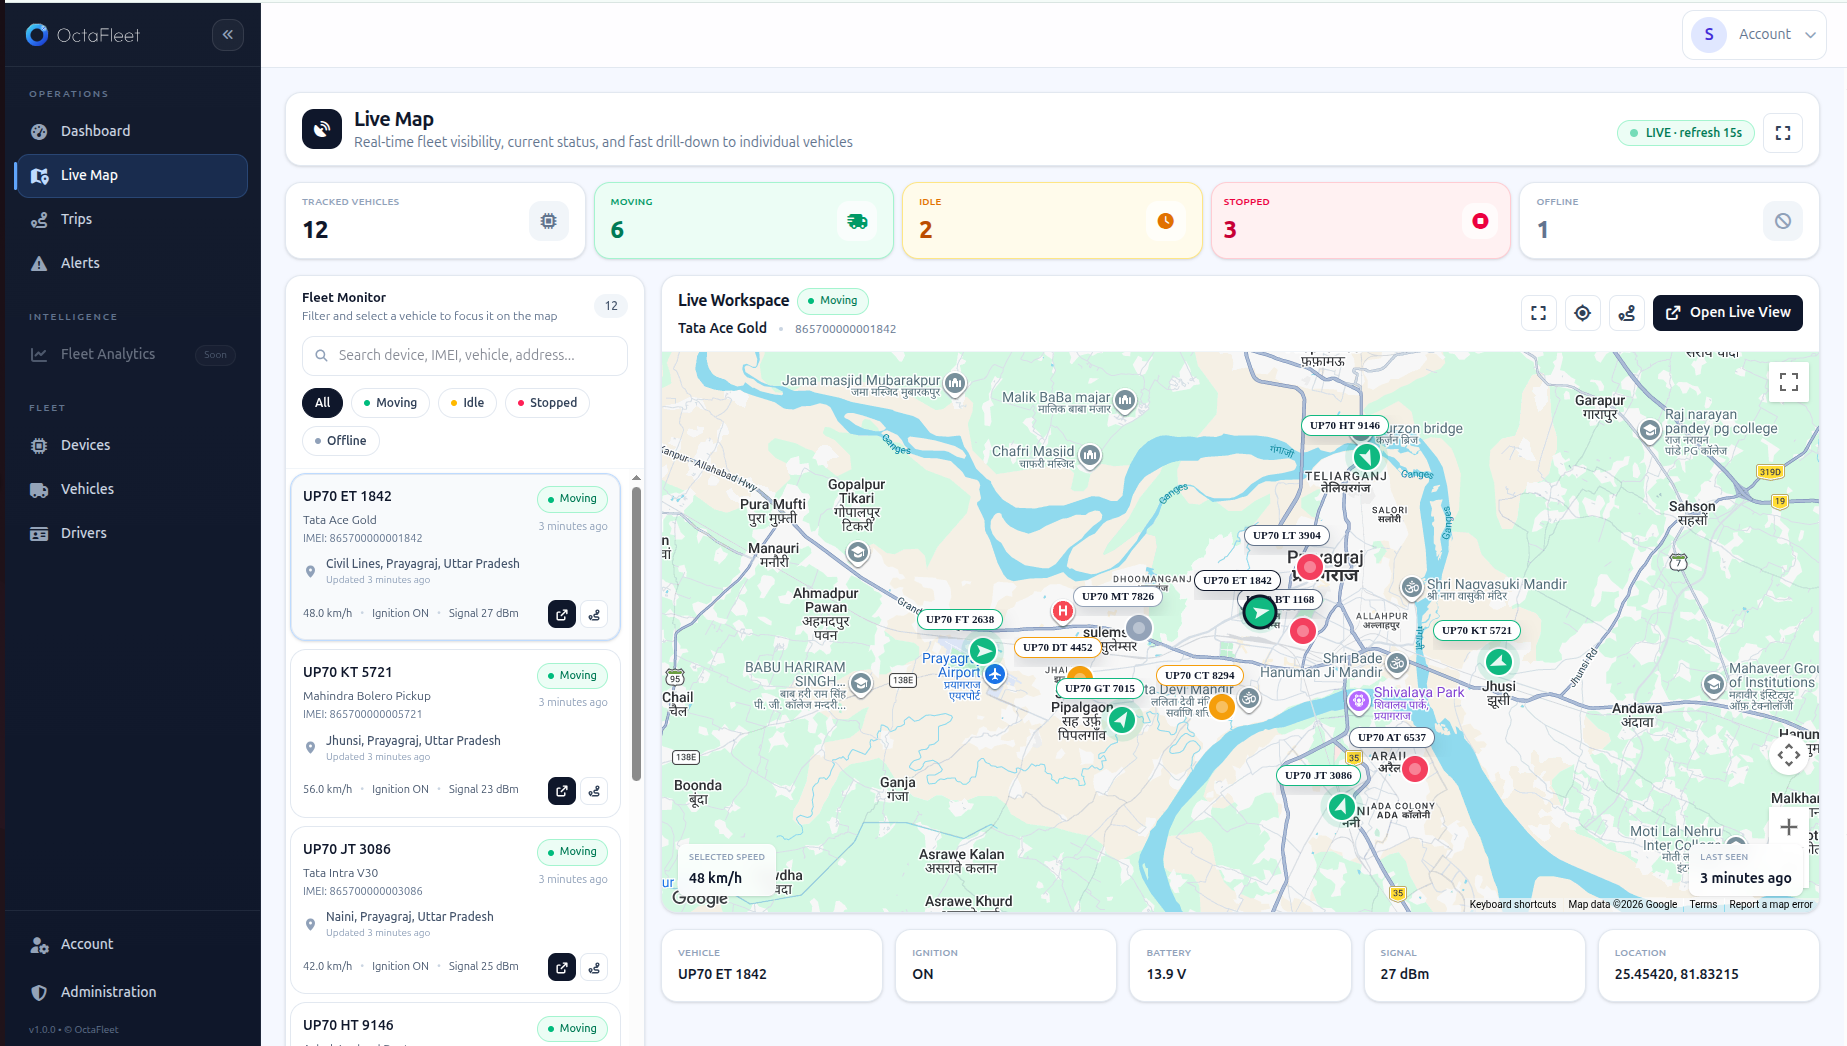Select the All filter chip
Image resolution: width=1847 pixels, height=1046 pixels.
click(322, 403)
